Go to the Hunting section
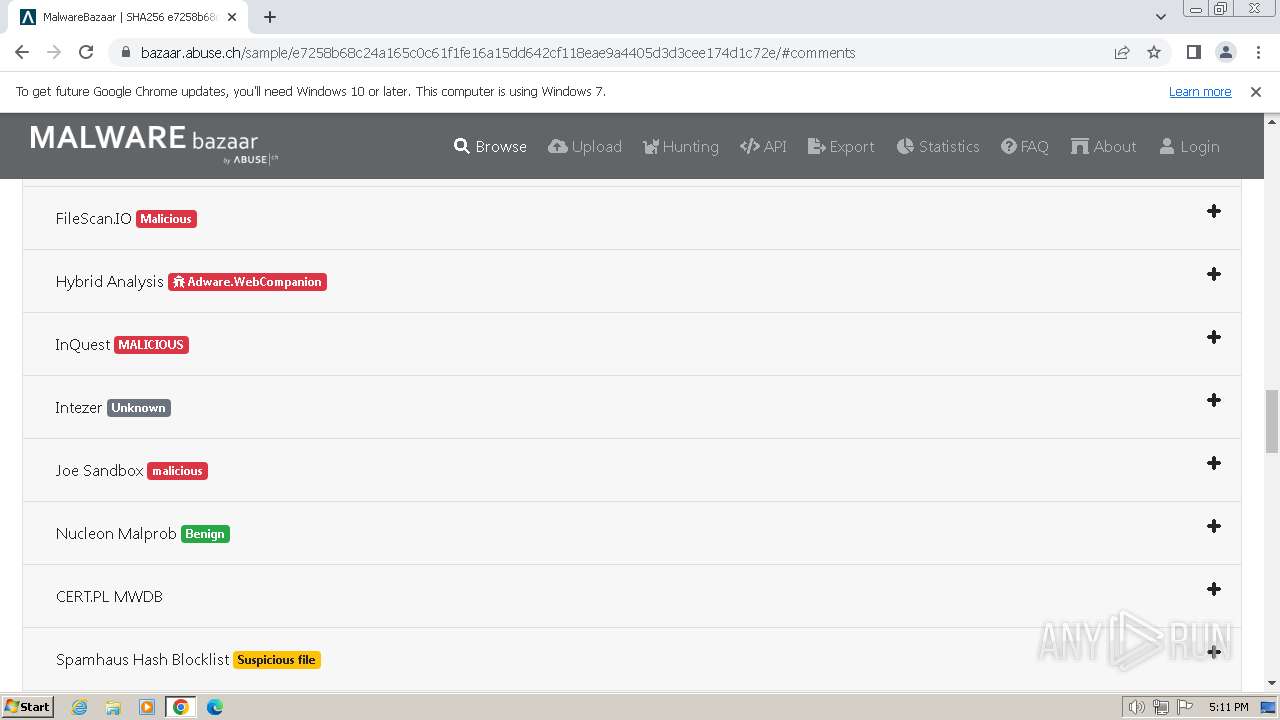 pos(681,146)
